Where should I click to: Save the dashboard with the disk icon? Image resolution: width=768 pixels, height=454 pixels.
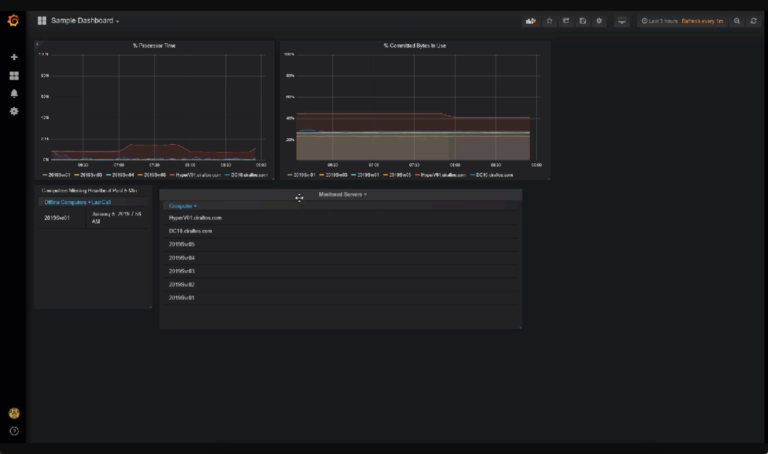click(583, 20)
